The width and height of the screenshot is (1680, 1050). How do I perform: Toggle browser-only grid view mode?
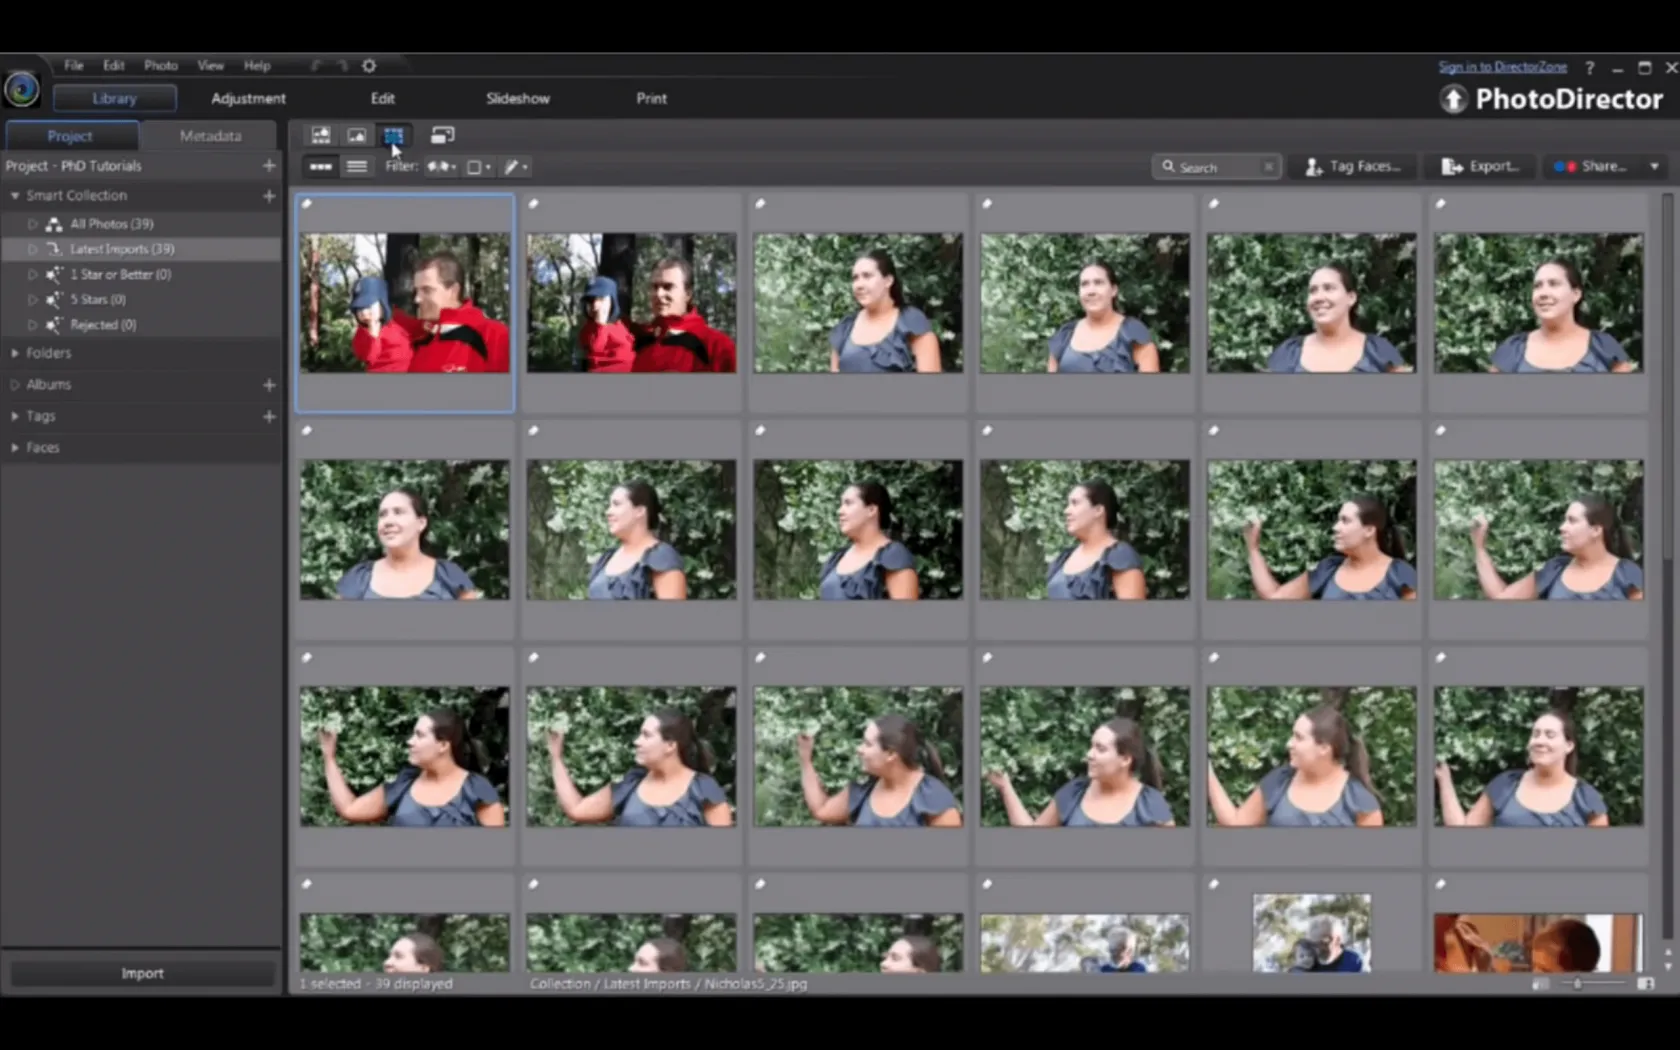tap(393, 135)
